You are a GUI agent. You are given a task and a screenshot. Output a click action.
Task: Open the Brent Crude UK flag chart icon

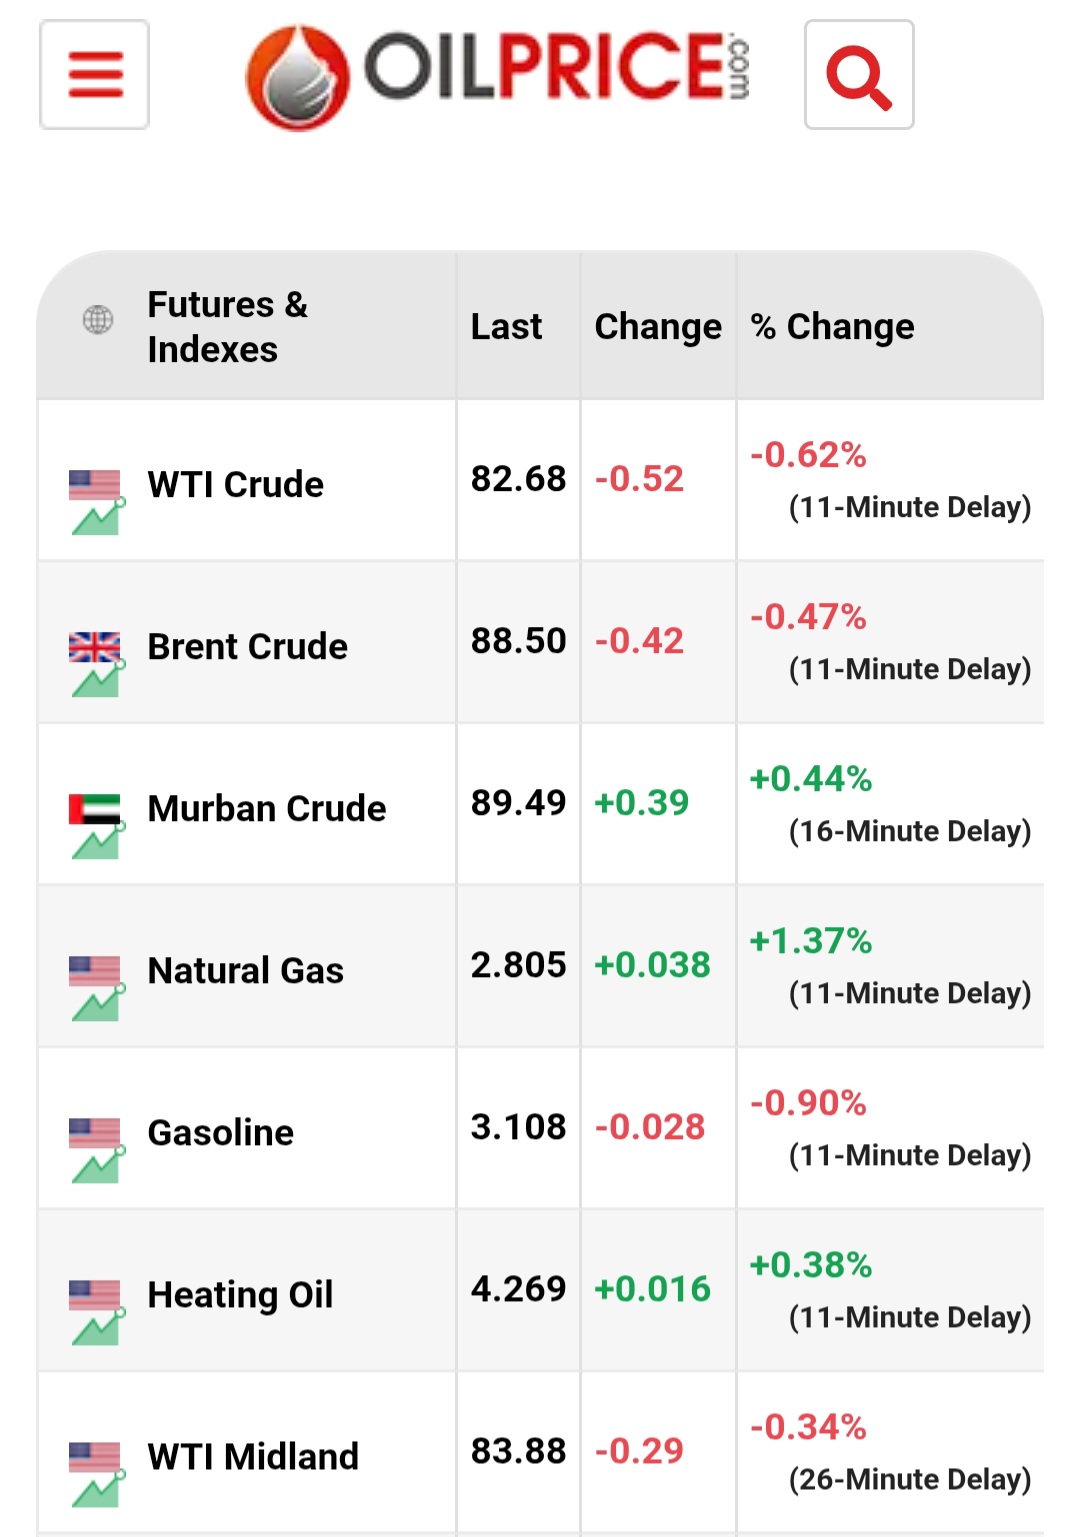(x=97, y=664)
